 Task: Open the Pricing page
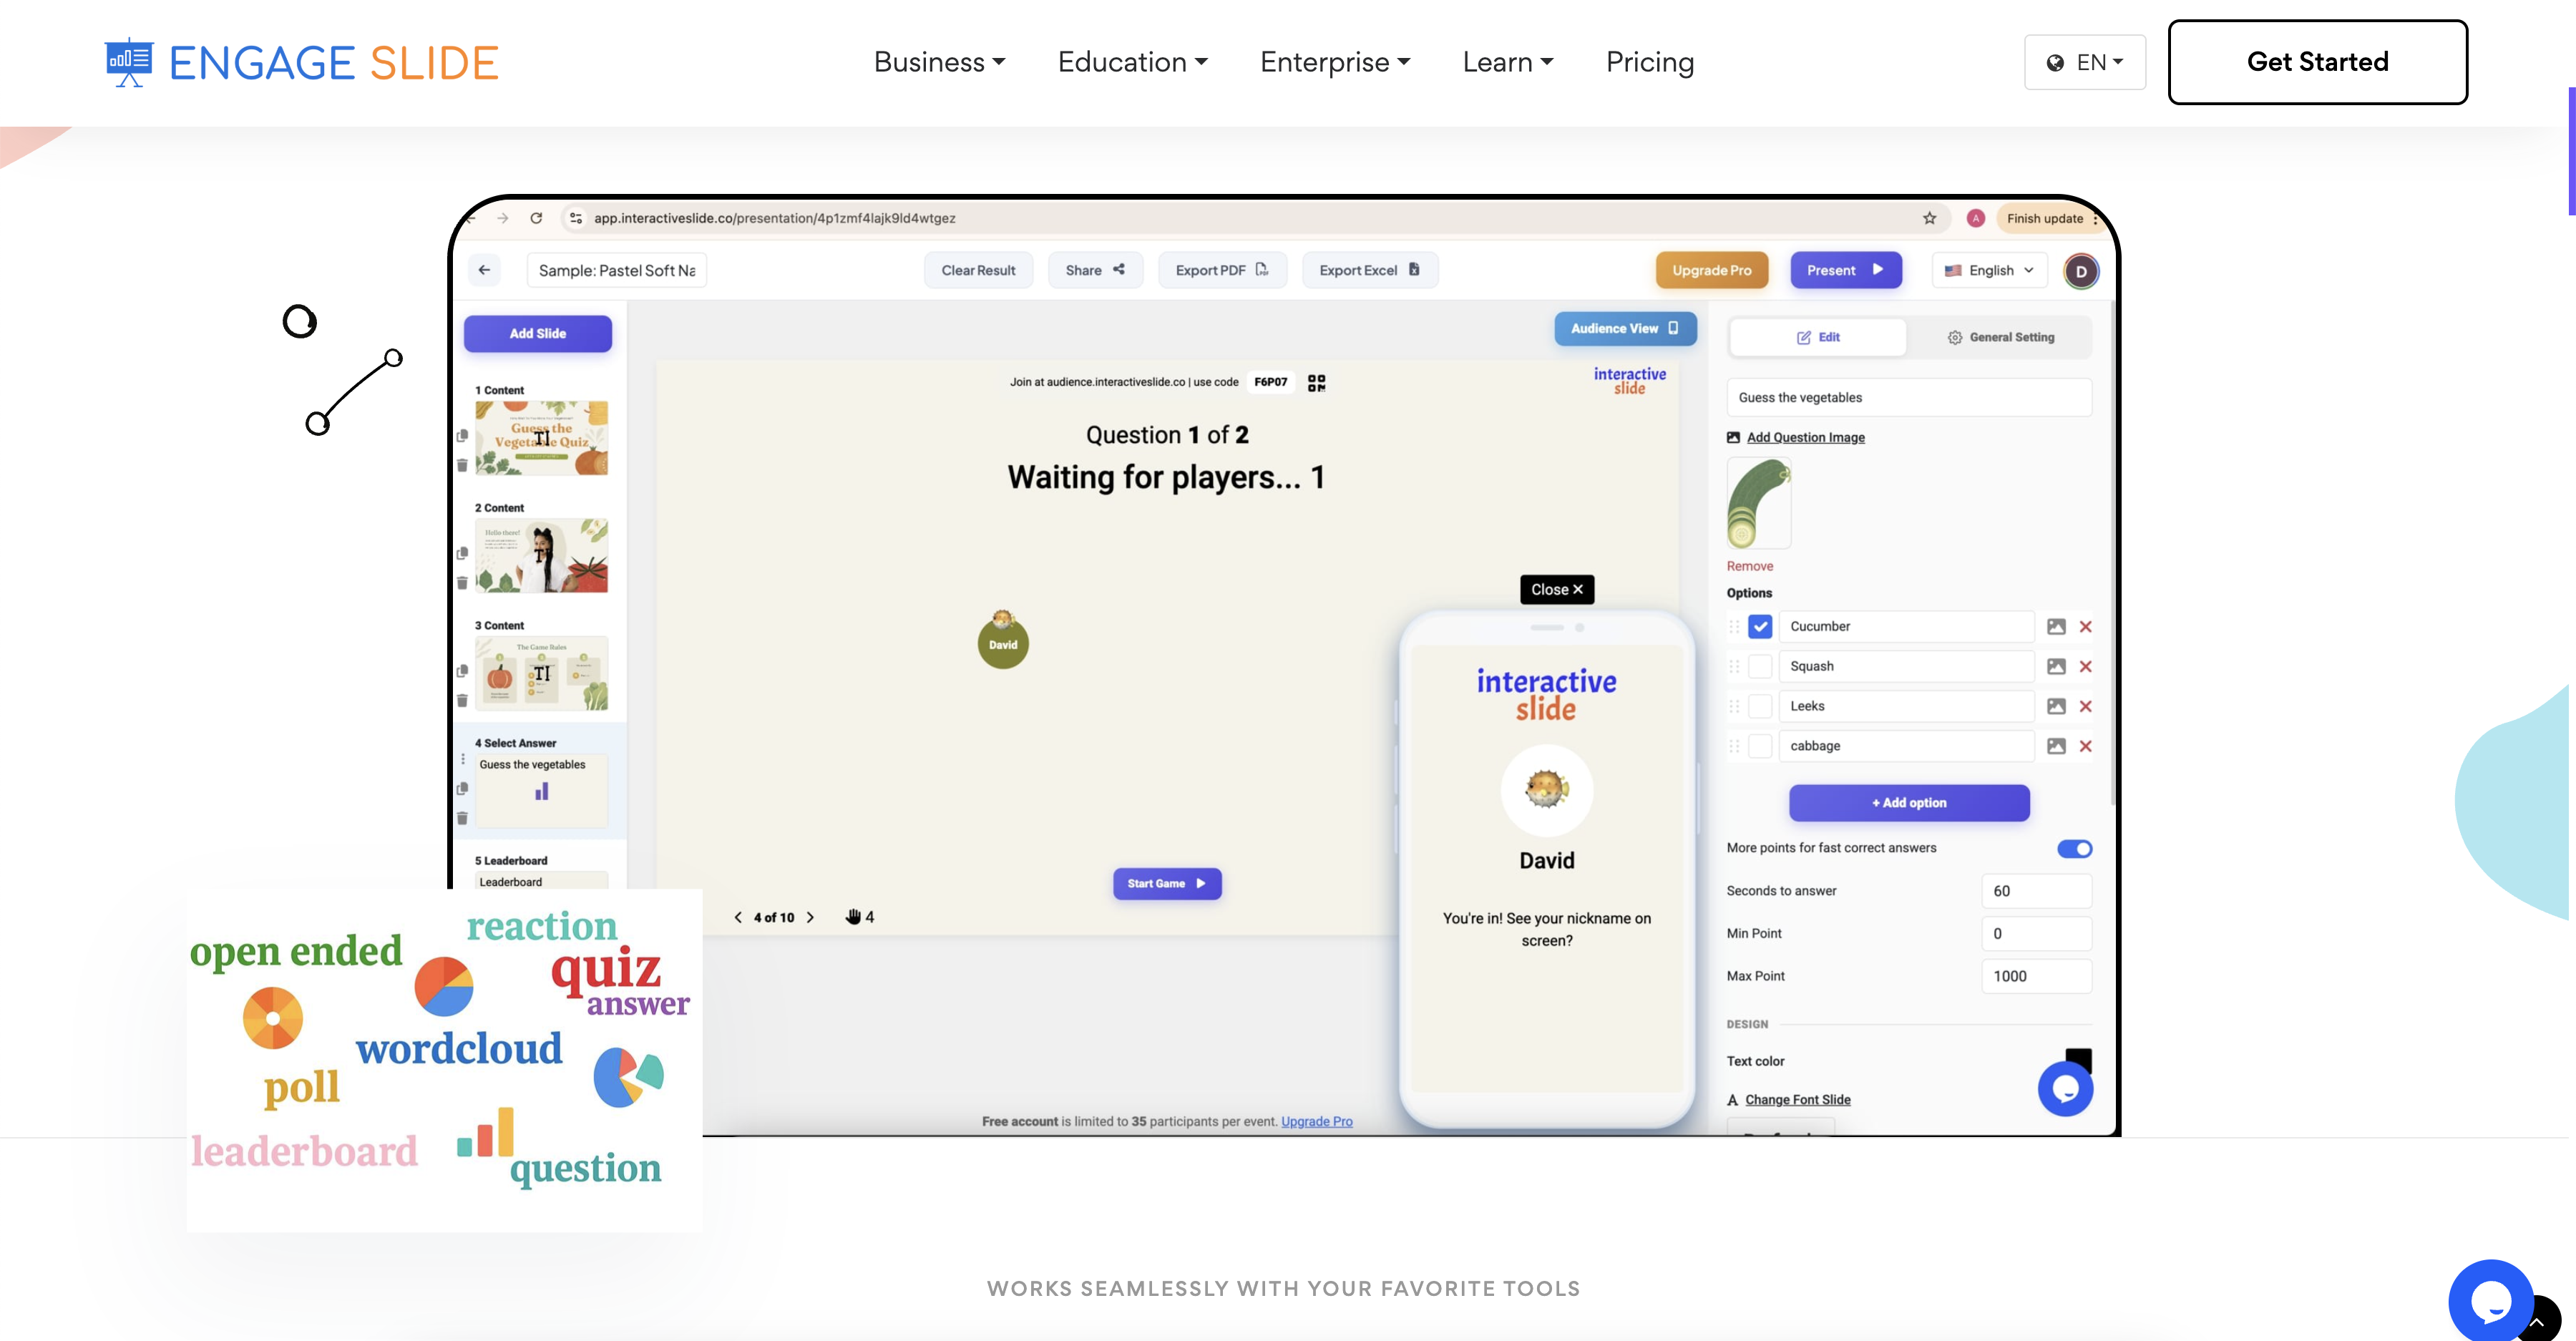(1649, 62)
